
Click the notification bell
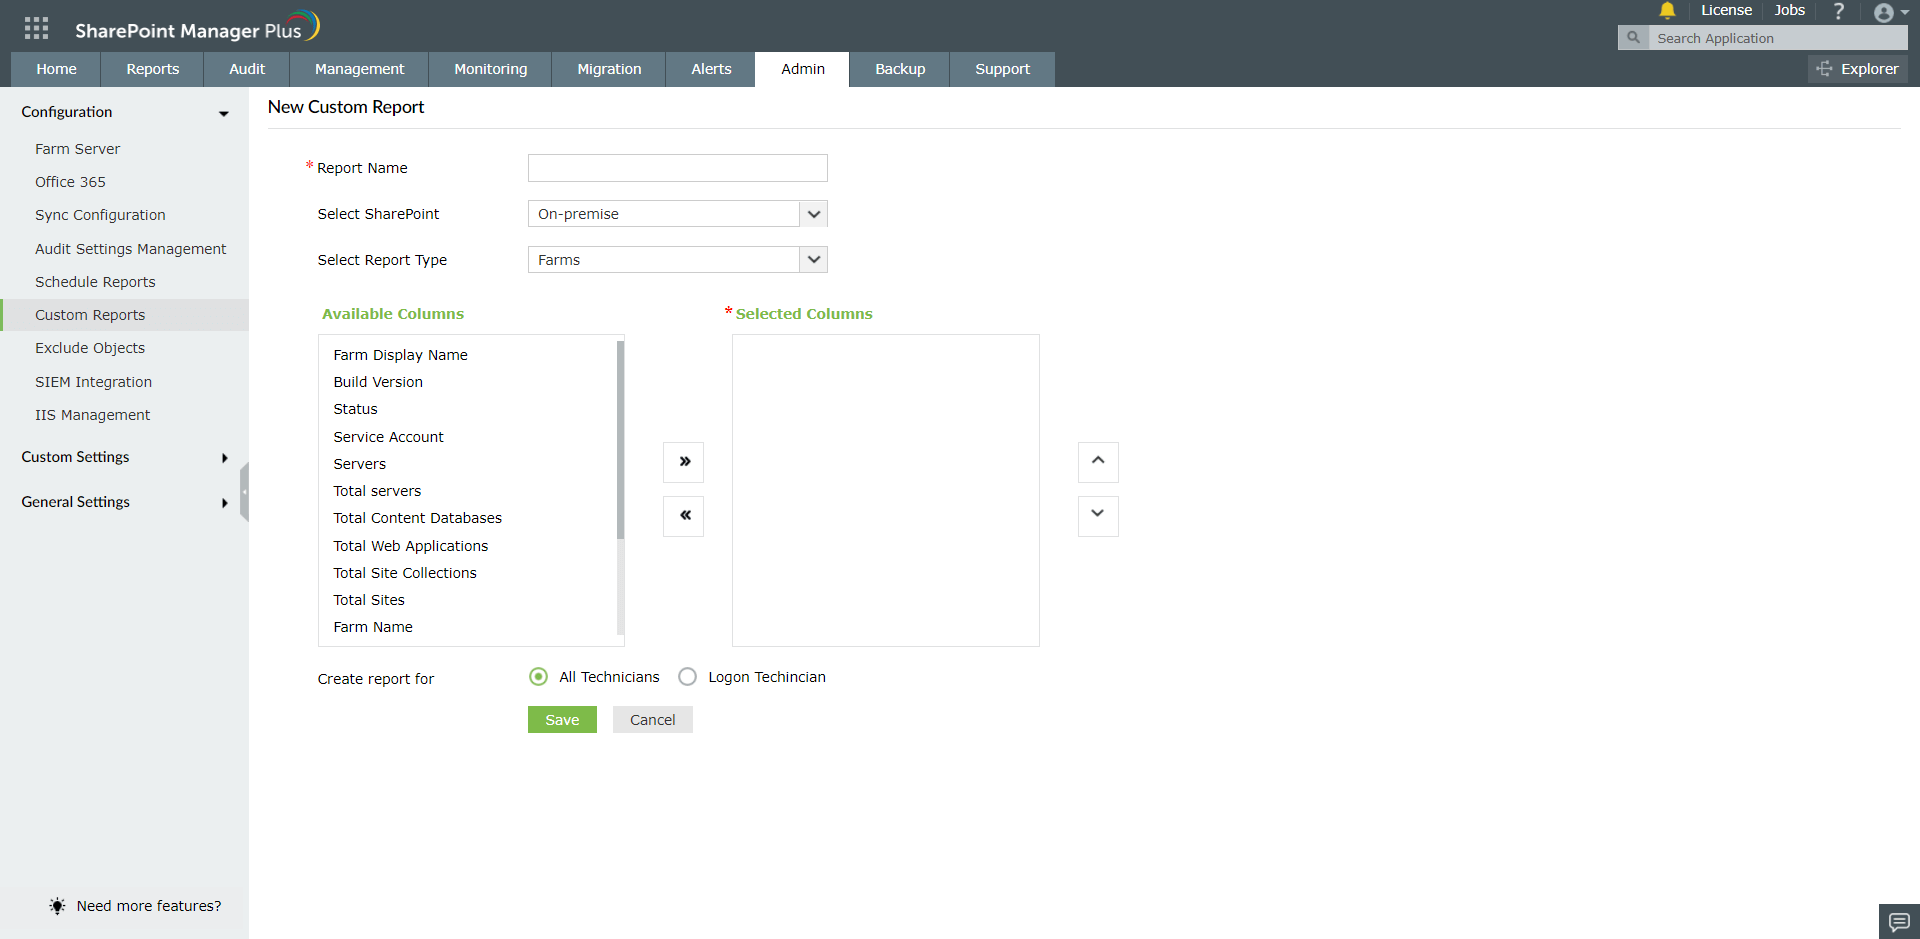tap(1666, 11)
